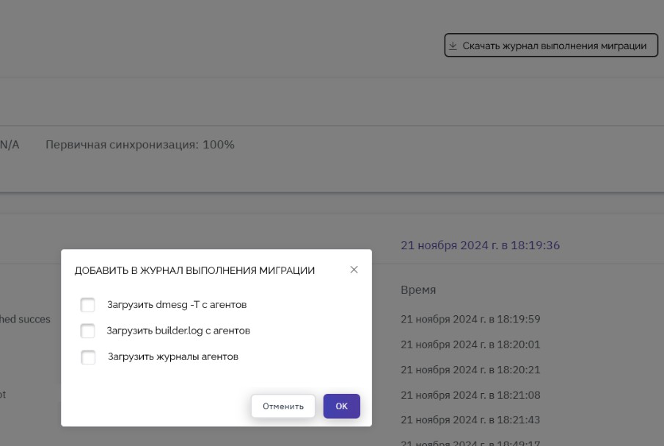Viewport: 664px width, 447px height.
Task: Enable the dmesg -T upload checkbox
Action: coord(88,305)
